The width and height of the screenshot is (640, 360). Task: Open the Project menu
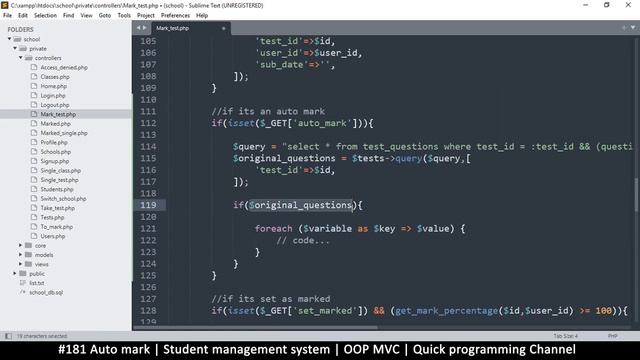pyautogui.click(x=146, y=15)
